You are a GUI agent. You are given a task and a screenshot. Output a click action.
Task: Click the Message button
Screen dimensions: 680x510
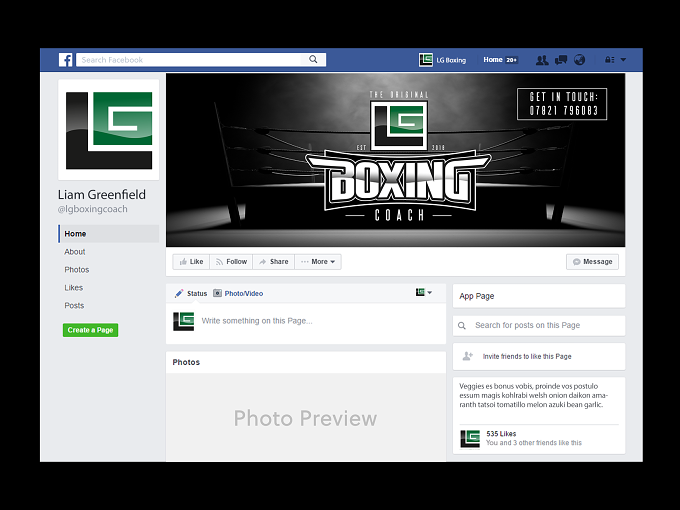click(x=592, y=262)
